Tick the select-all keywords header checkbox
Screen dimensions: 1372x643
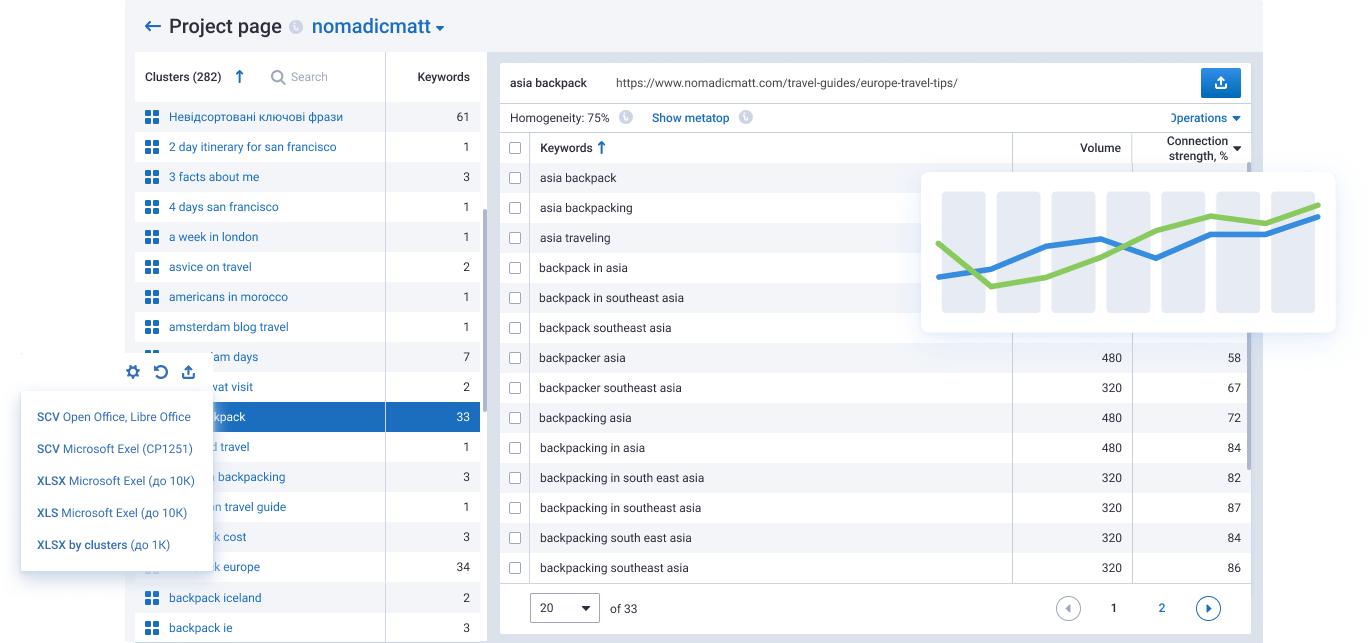click(515, 148)
